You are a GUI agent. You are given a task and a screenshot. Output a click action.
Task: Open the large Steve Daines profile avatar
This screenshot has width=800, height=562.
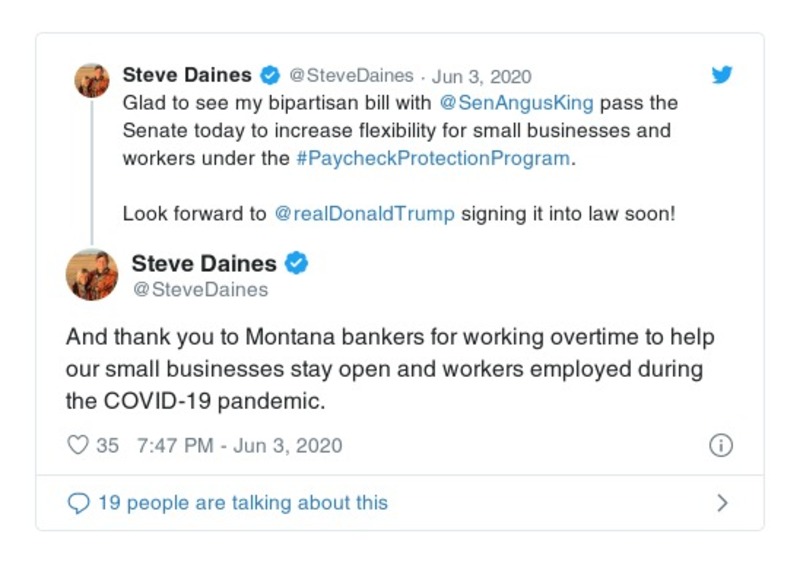pos(92,274)
